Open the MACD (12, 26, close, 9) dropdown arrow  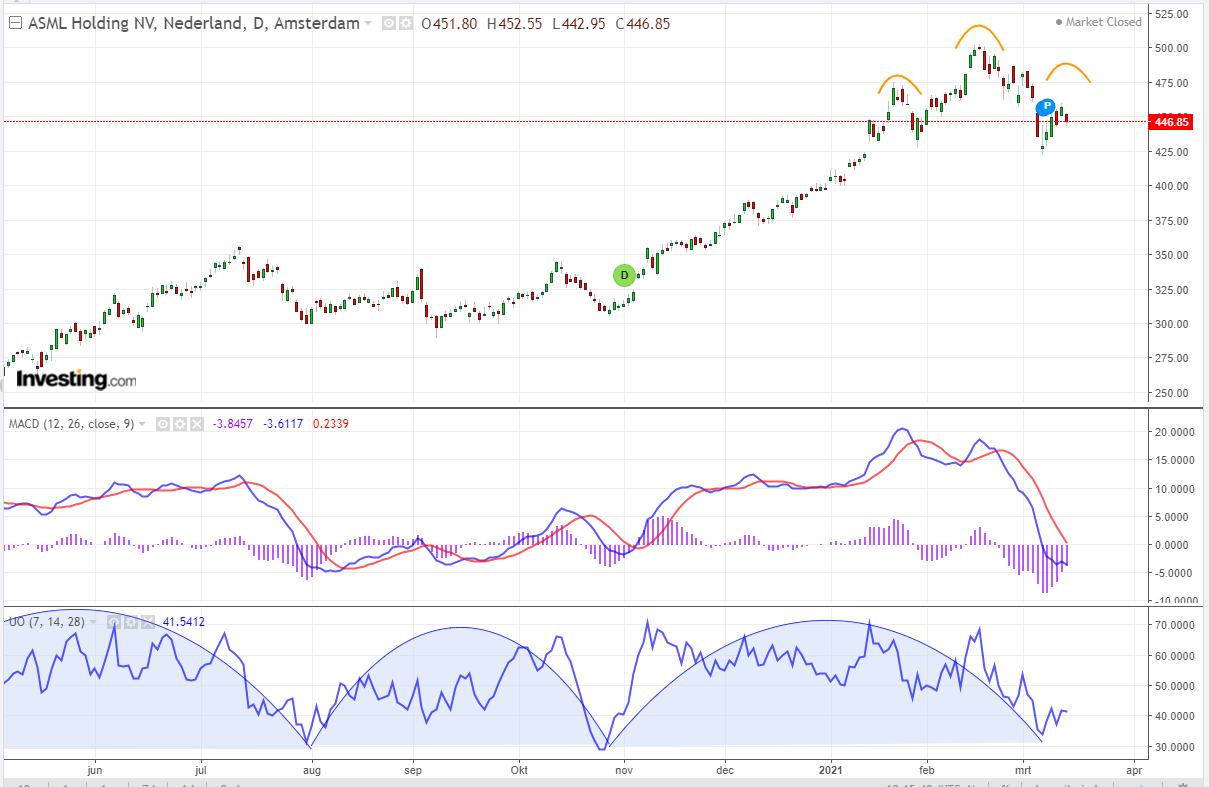coord(143,424)
